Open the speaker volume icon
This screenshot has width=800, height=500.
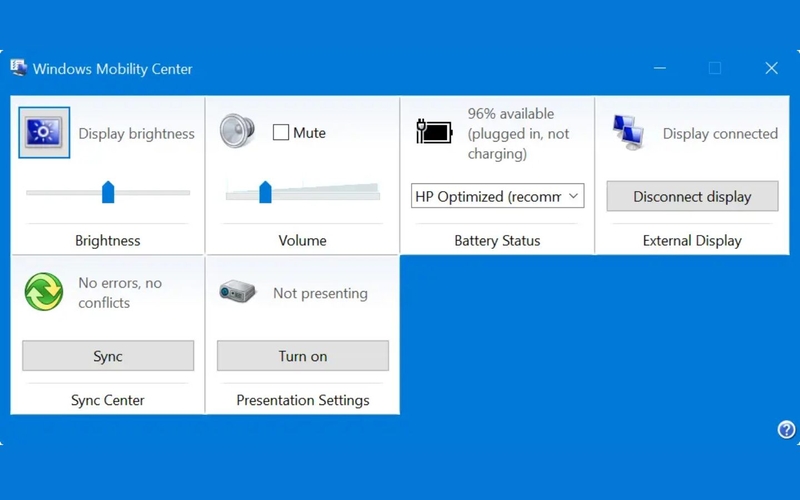click(x=237, y=131)
